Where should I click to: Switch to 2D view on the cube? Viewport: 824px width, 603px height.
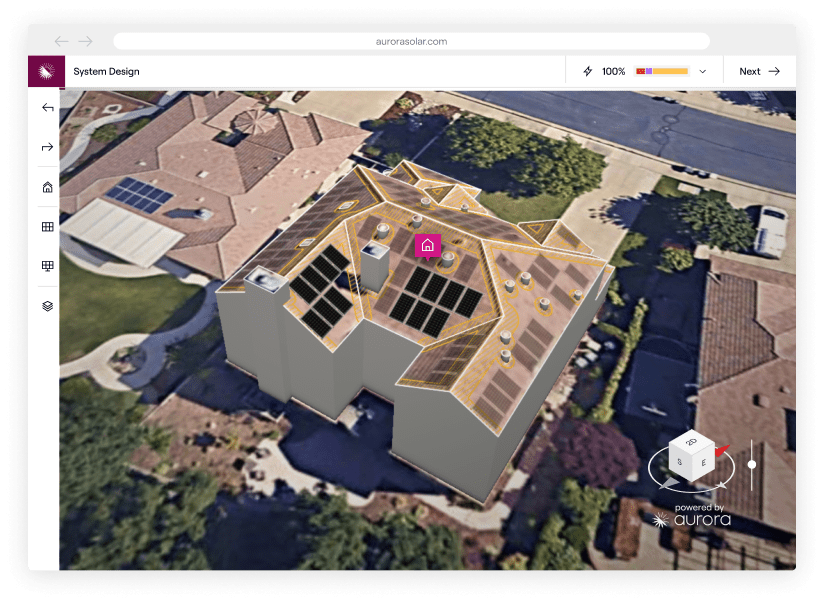pos(692,442)
